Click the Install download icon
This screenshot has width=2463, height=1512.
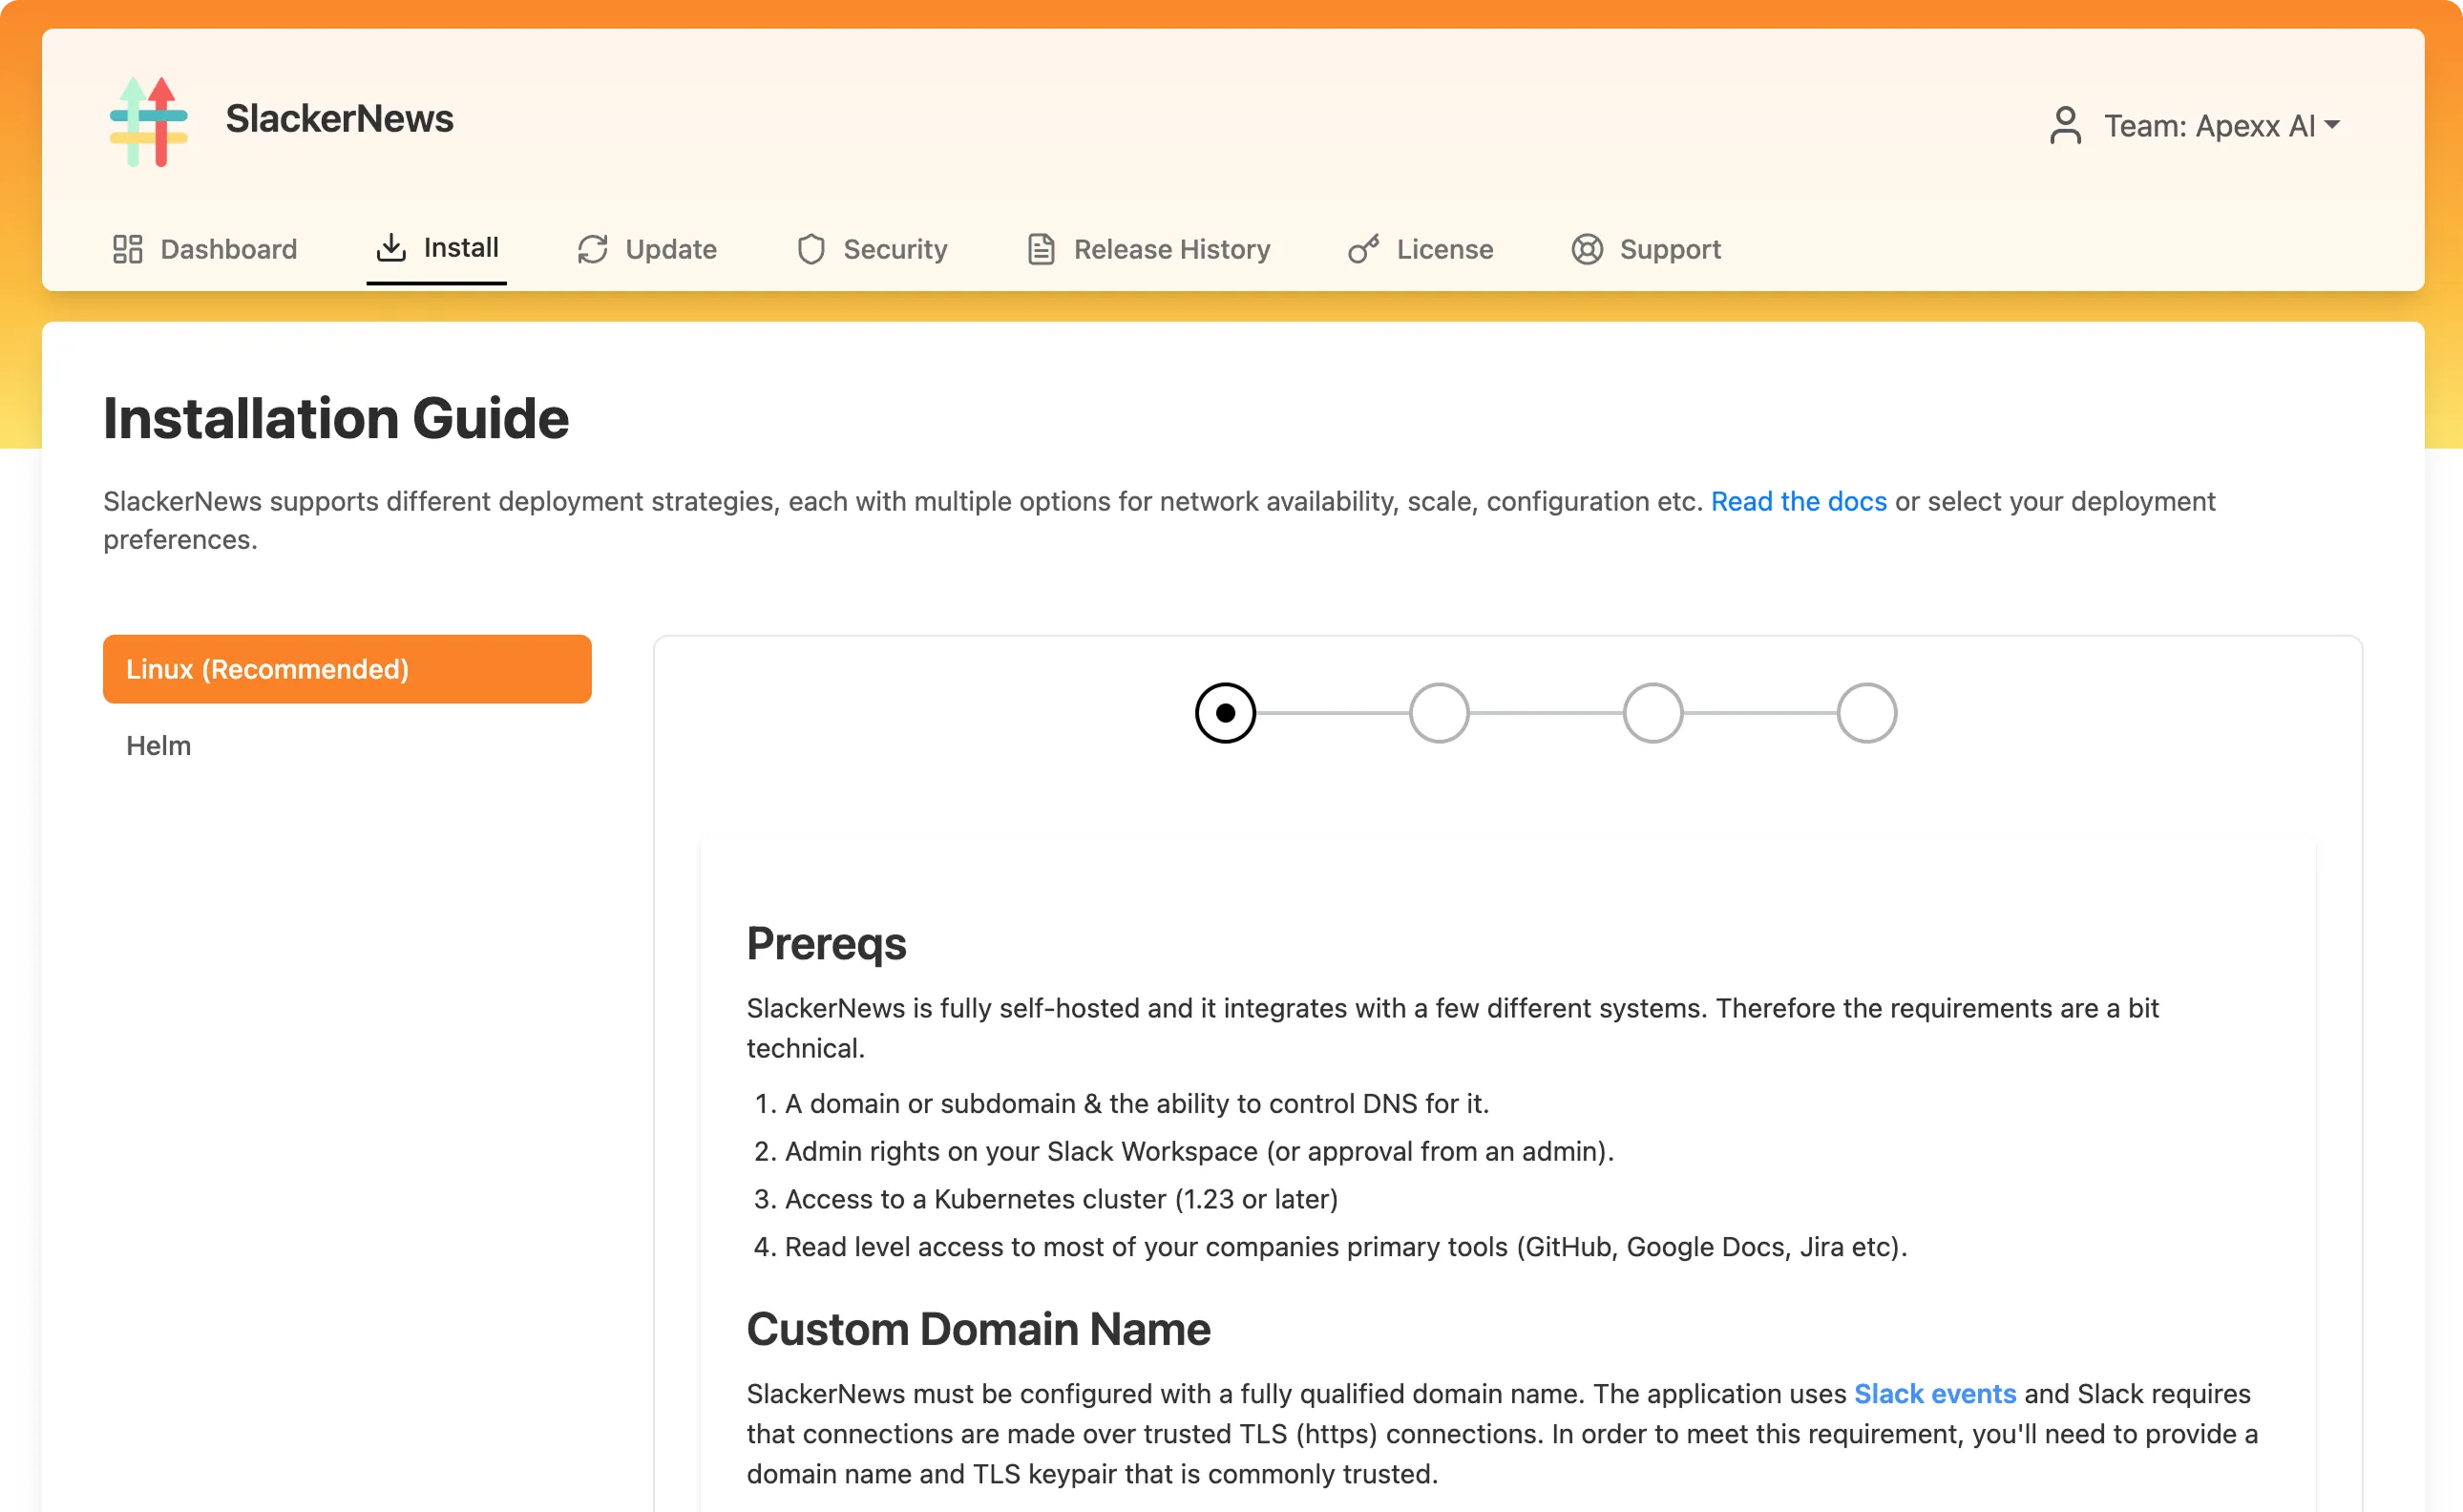[x=391, y=249]
